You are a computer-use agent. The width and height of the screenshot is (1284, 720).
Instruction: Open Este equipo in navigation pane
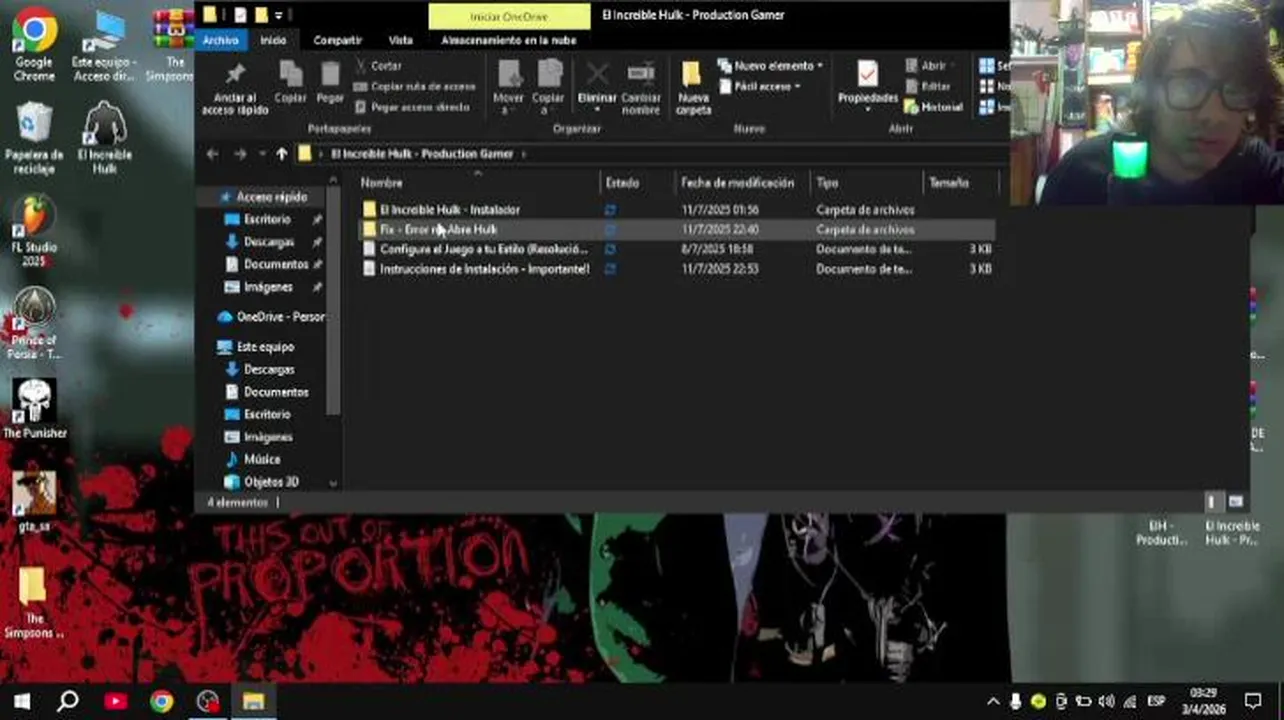[265, 347]
